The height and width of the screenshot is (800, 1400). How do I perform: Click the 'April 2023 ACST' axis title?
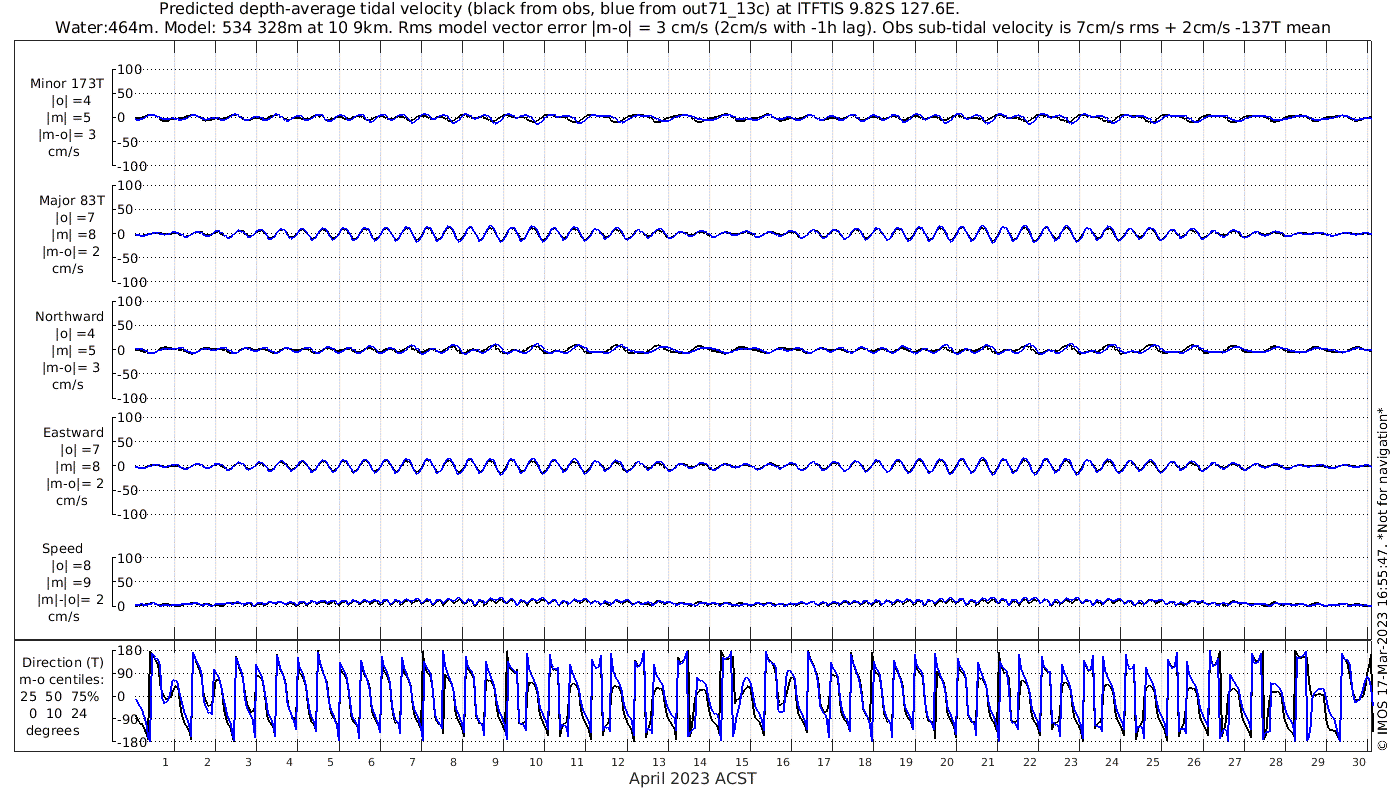click(692, 778)
